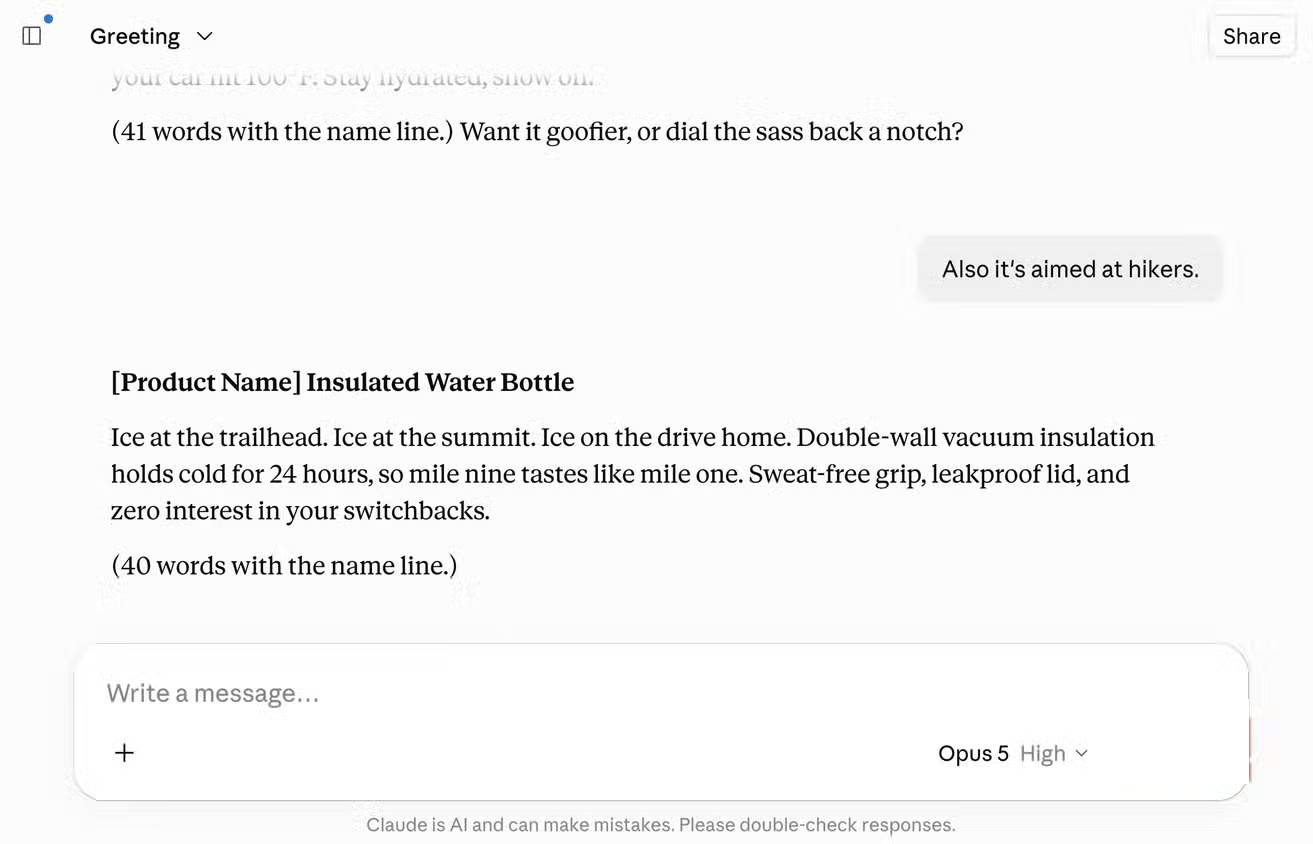Select the High effort label
Image resolution: width=1313 pixels, height=844 pixels.
1042,754
